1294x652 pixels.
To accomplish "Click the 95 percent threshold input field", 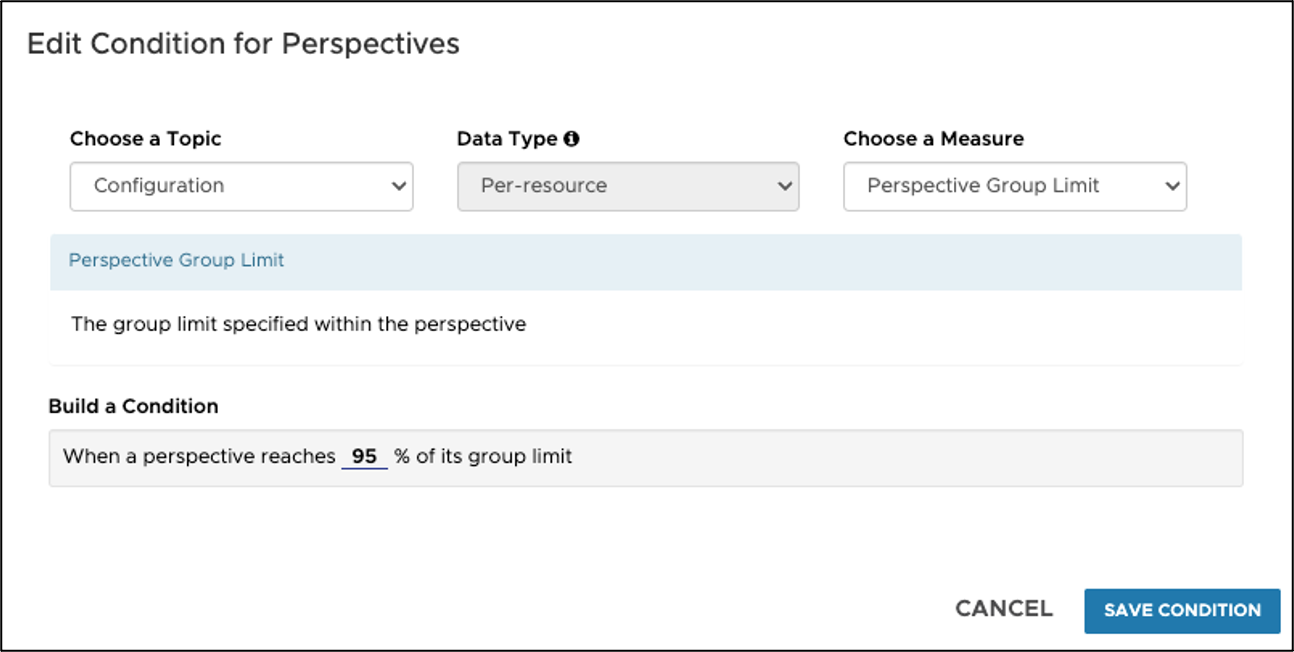I will coord(364,457).
